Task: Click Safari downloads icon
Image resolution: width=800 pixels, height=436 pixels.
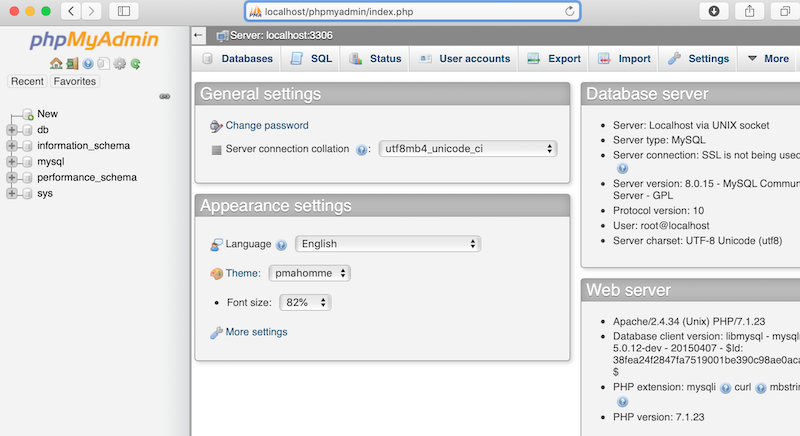Action: [714, 11]
